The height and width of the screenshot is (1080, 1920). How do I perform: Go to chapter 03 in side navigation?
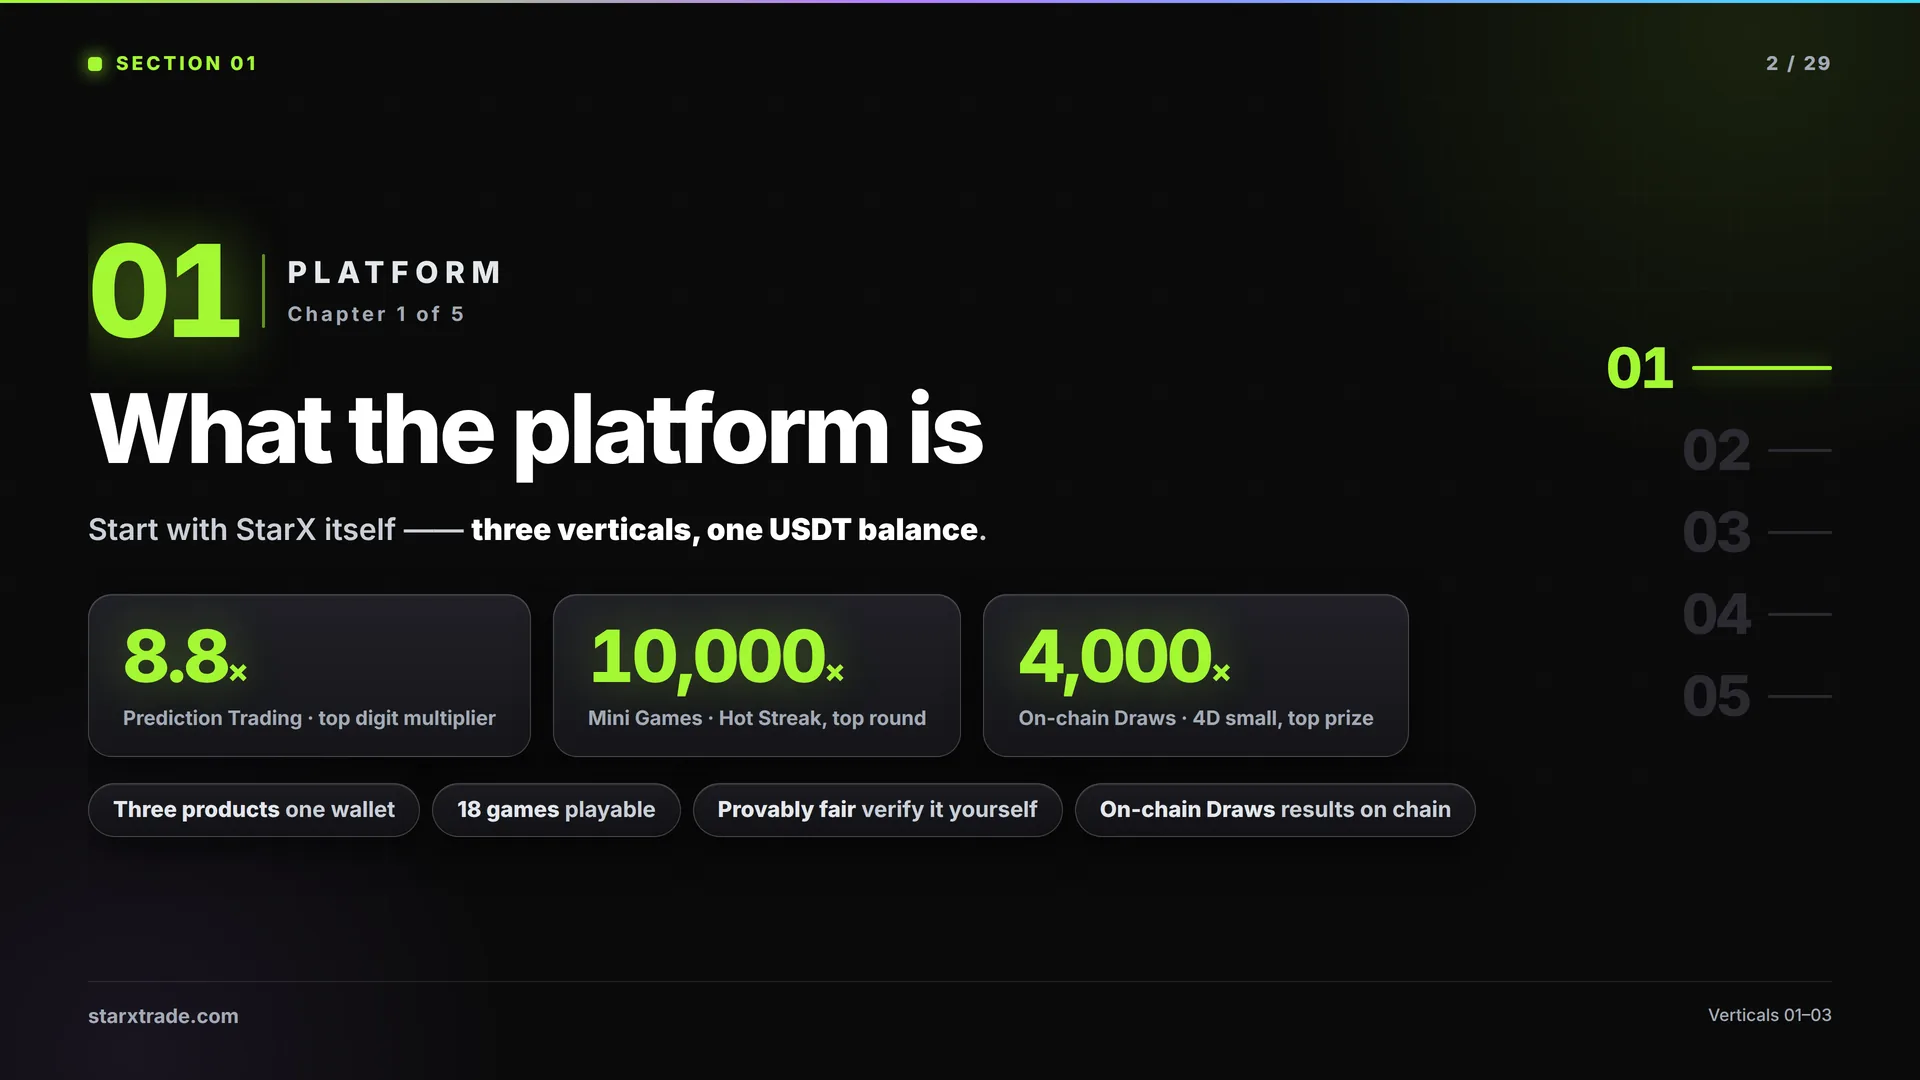point(1757,532)
